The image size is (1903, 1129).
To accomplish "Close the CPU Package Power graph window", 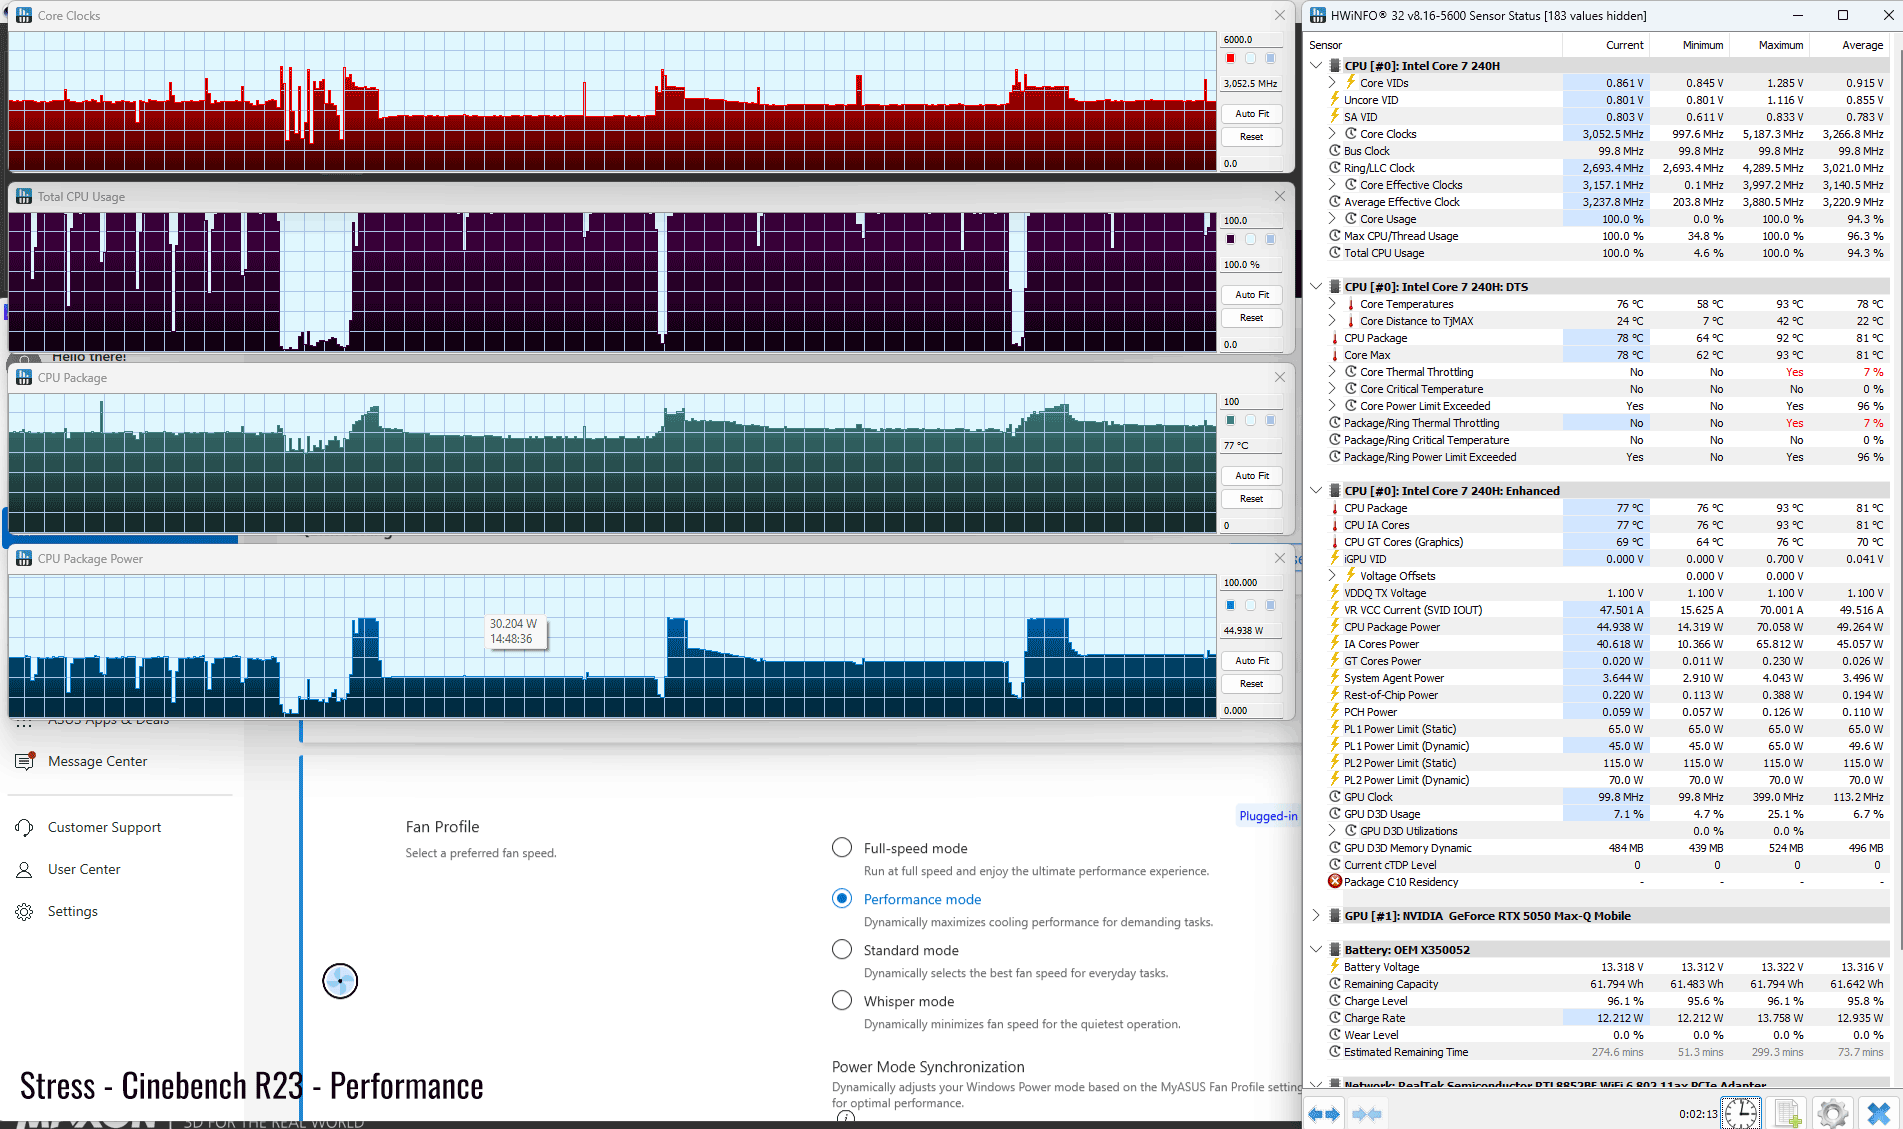I will point(1280,558).
